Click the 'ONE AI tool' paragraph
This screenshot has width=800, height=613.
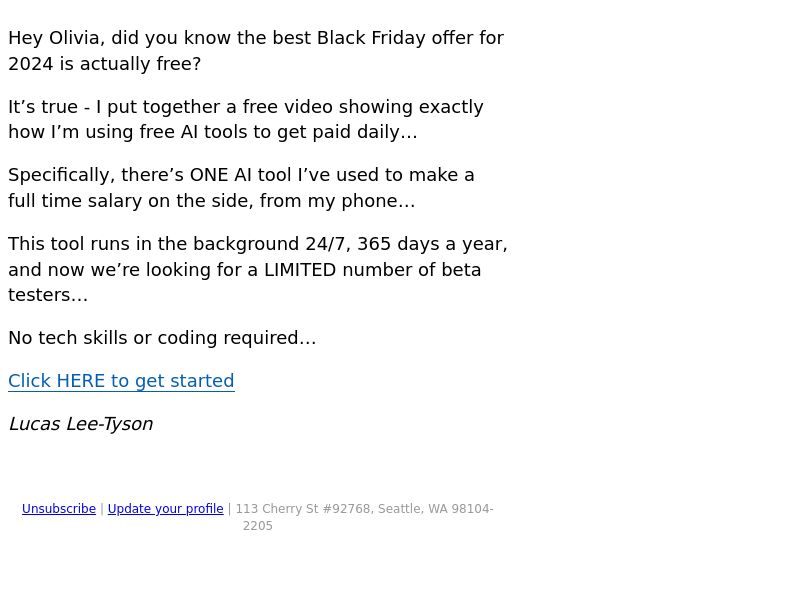click(241, 187)
